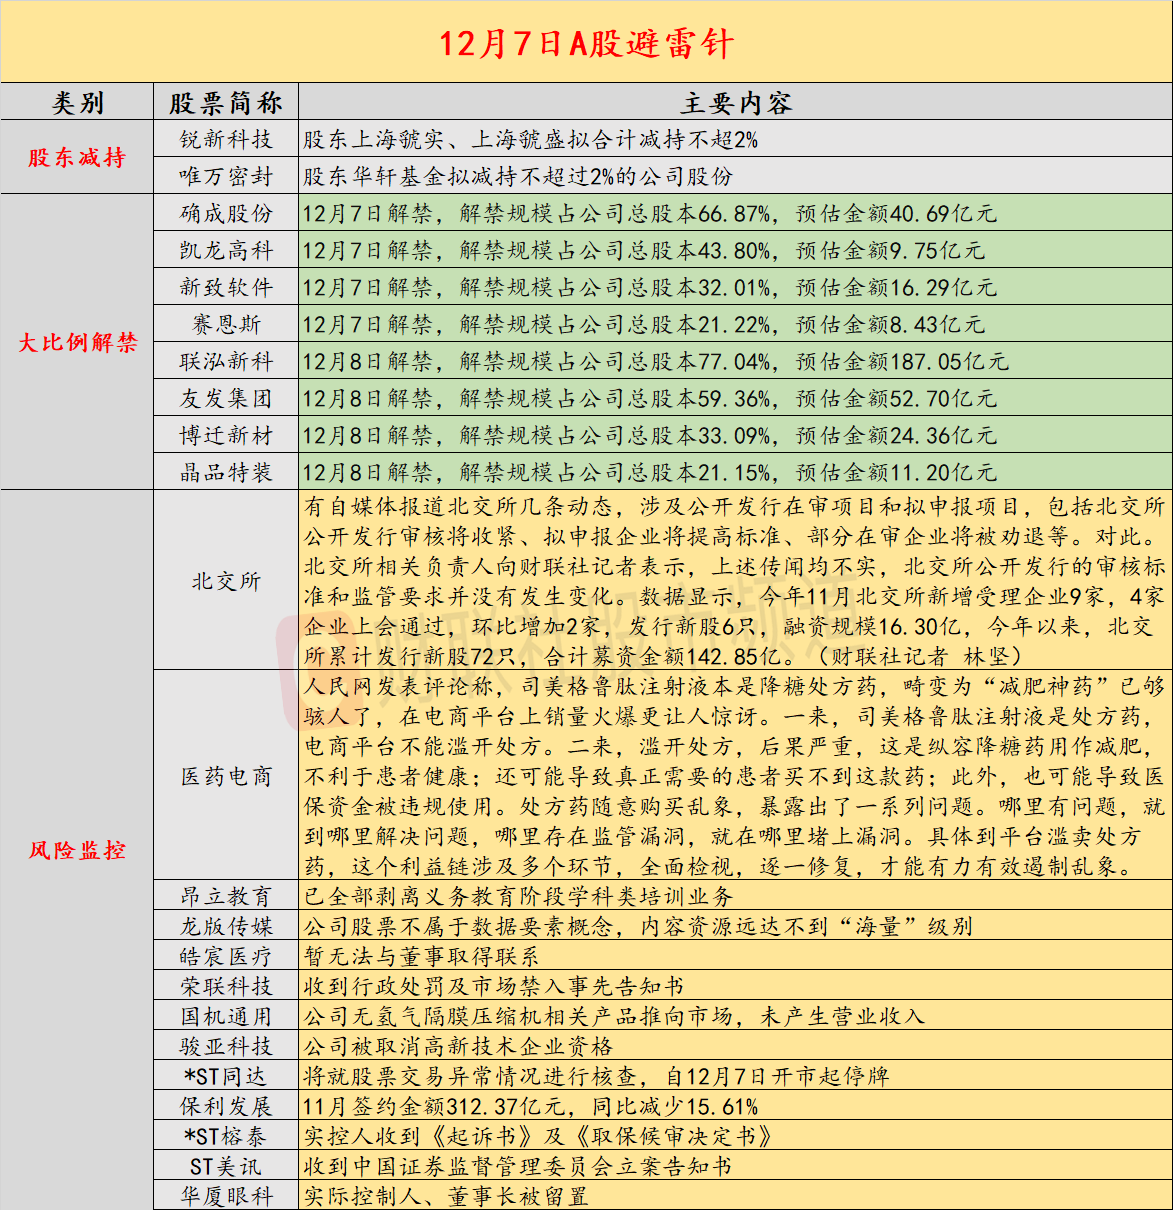Viewport: 1173px width, 1210px height.
Task: Select stock name *ST榕泰
Action: 226,1136
